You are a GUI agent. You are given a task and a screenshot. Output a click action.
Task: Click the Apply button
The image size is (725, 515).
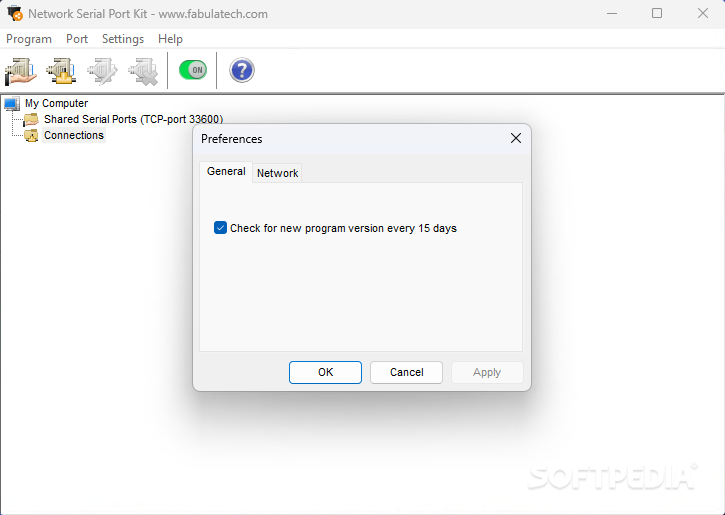(x=487, y=373)
